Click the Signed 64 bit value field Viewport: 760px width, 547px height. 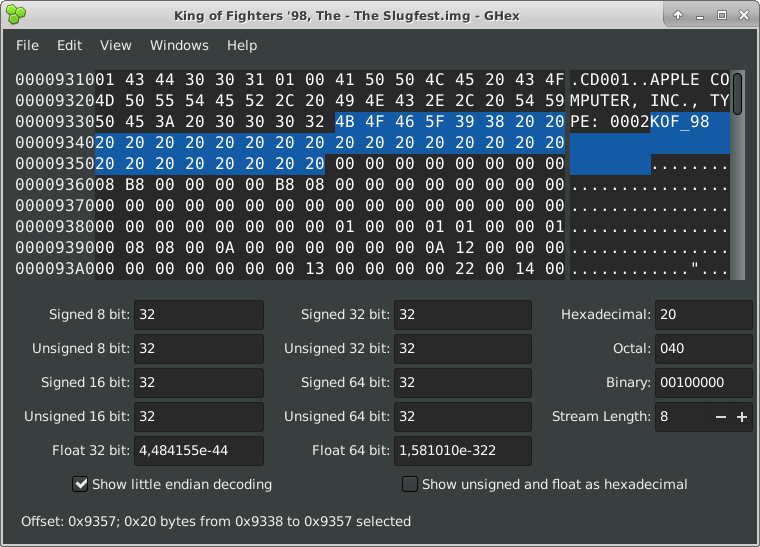pyautogui.click(x=462, y=383)
